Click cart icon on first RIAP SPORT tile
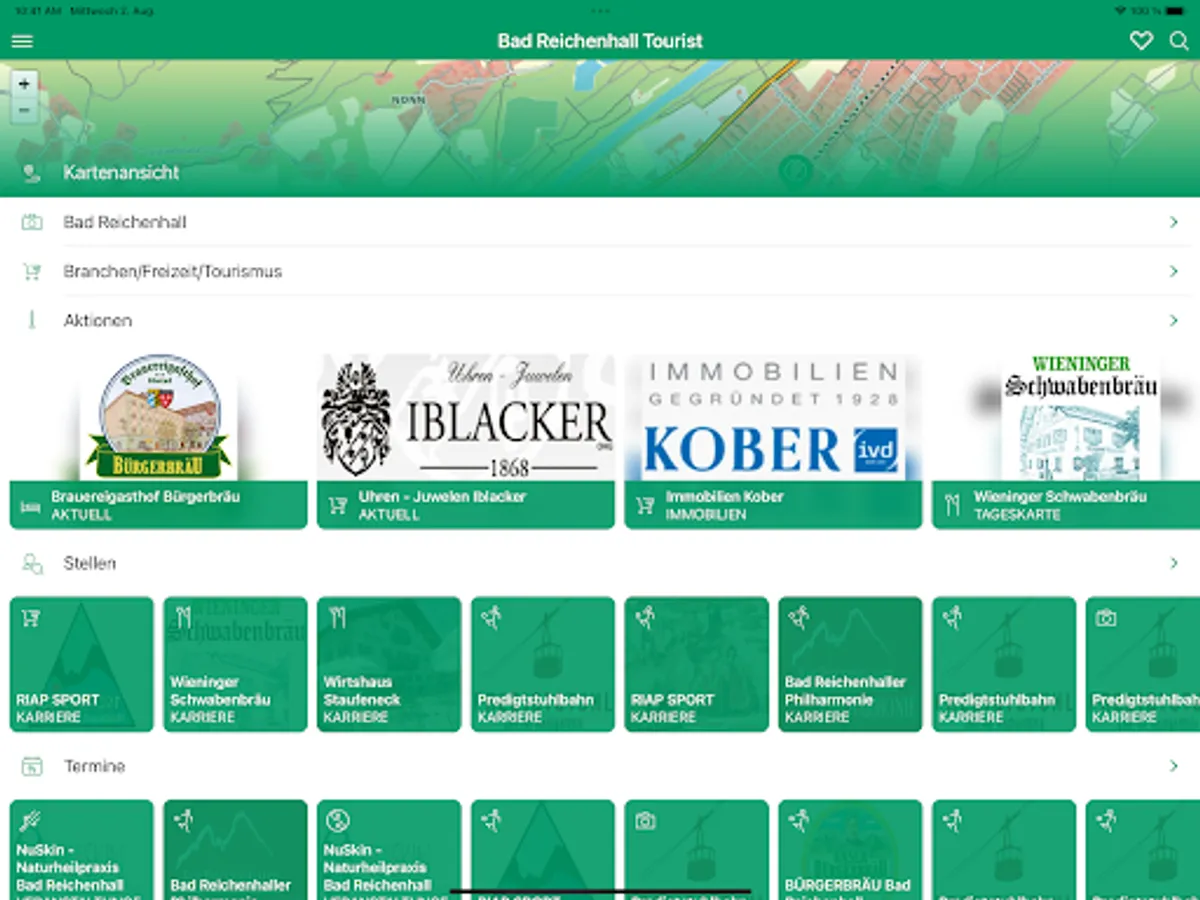 [x=31, y=617]
